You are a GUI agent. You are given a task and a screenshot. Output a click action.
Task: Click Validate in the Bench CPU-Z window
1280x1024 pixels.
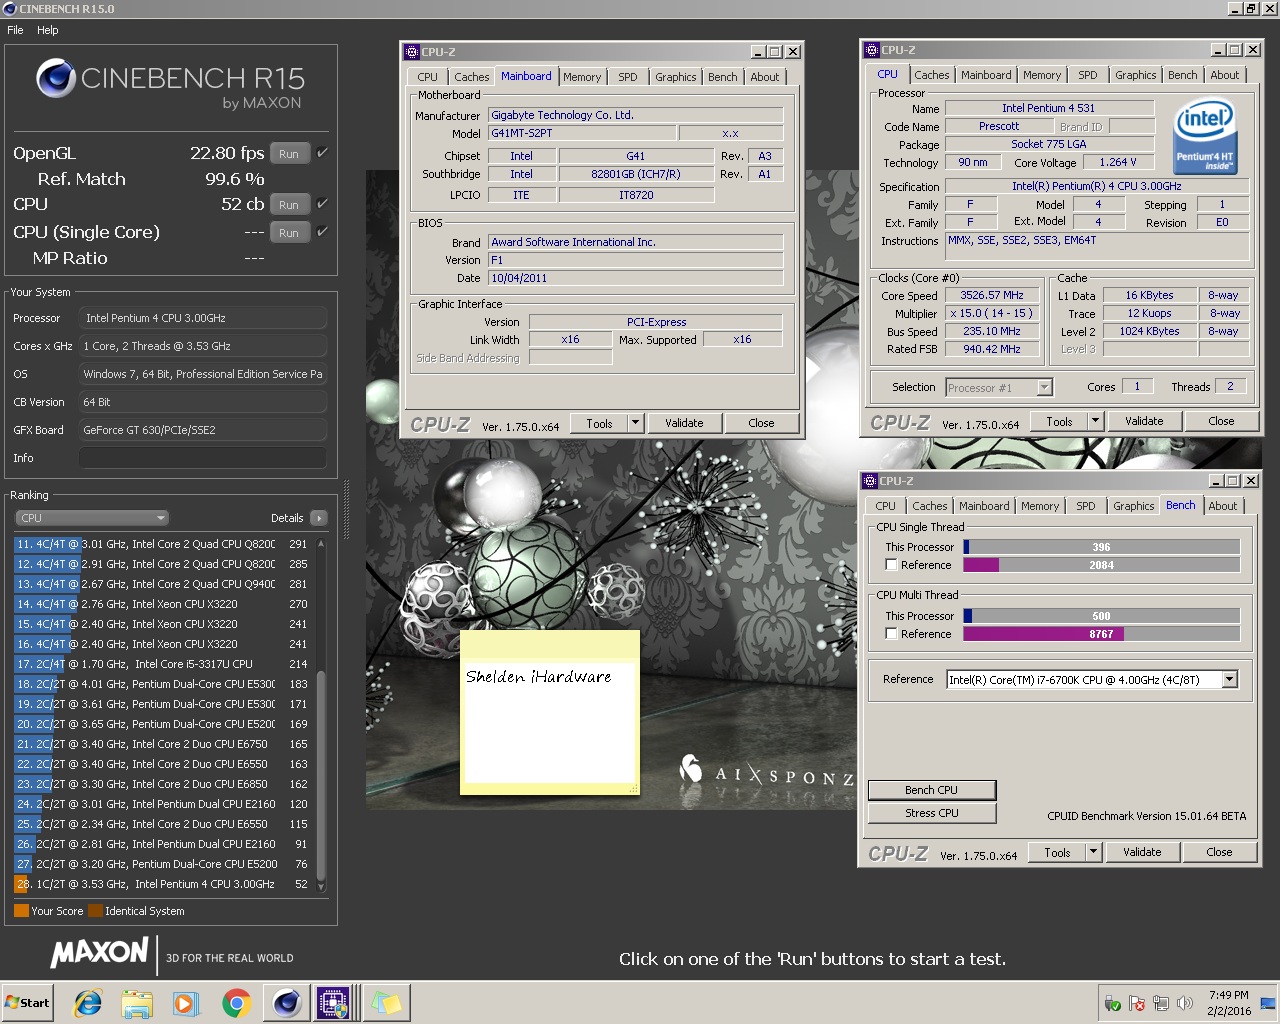pos(1142,852)
